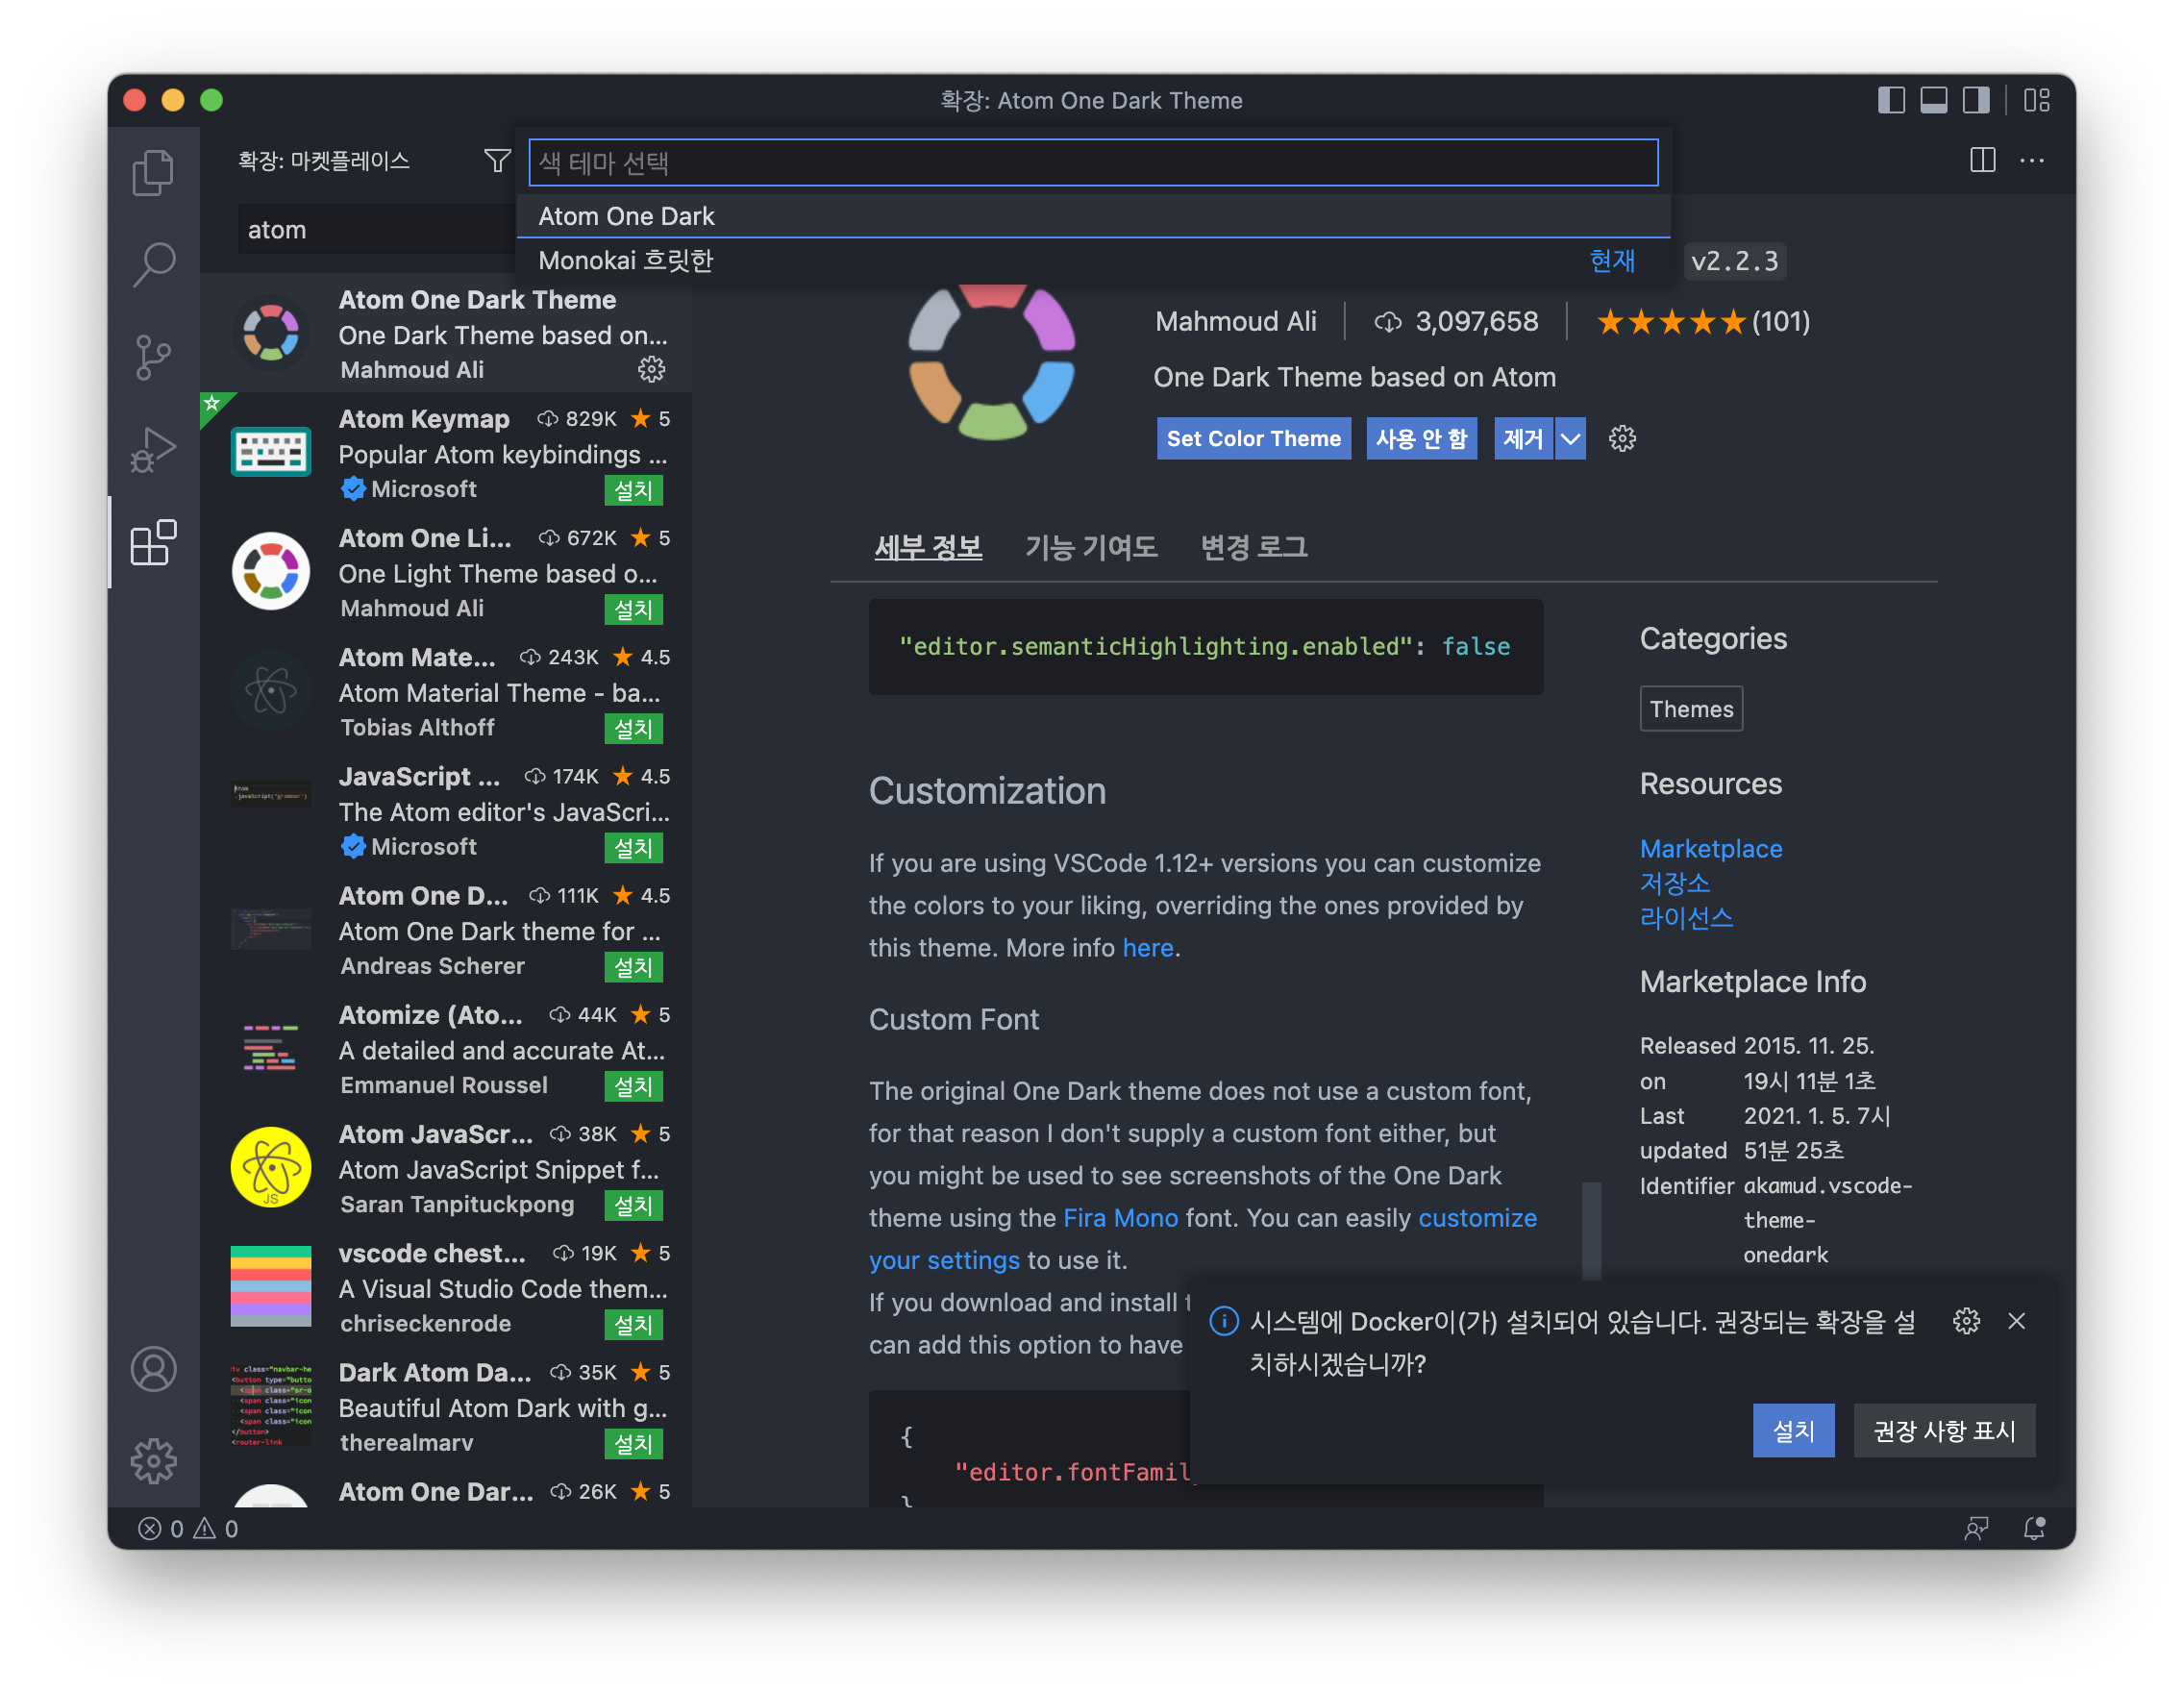Toggle the secondary sidebar layout button
The image size is (2184, 1692).
click(1976, 100)
